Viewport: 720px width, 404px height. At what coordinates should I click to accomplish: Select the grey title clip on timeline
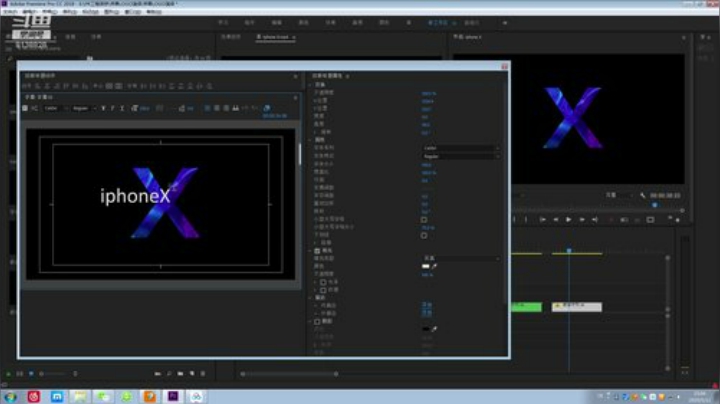[x=577, y=307]
